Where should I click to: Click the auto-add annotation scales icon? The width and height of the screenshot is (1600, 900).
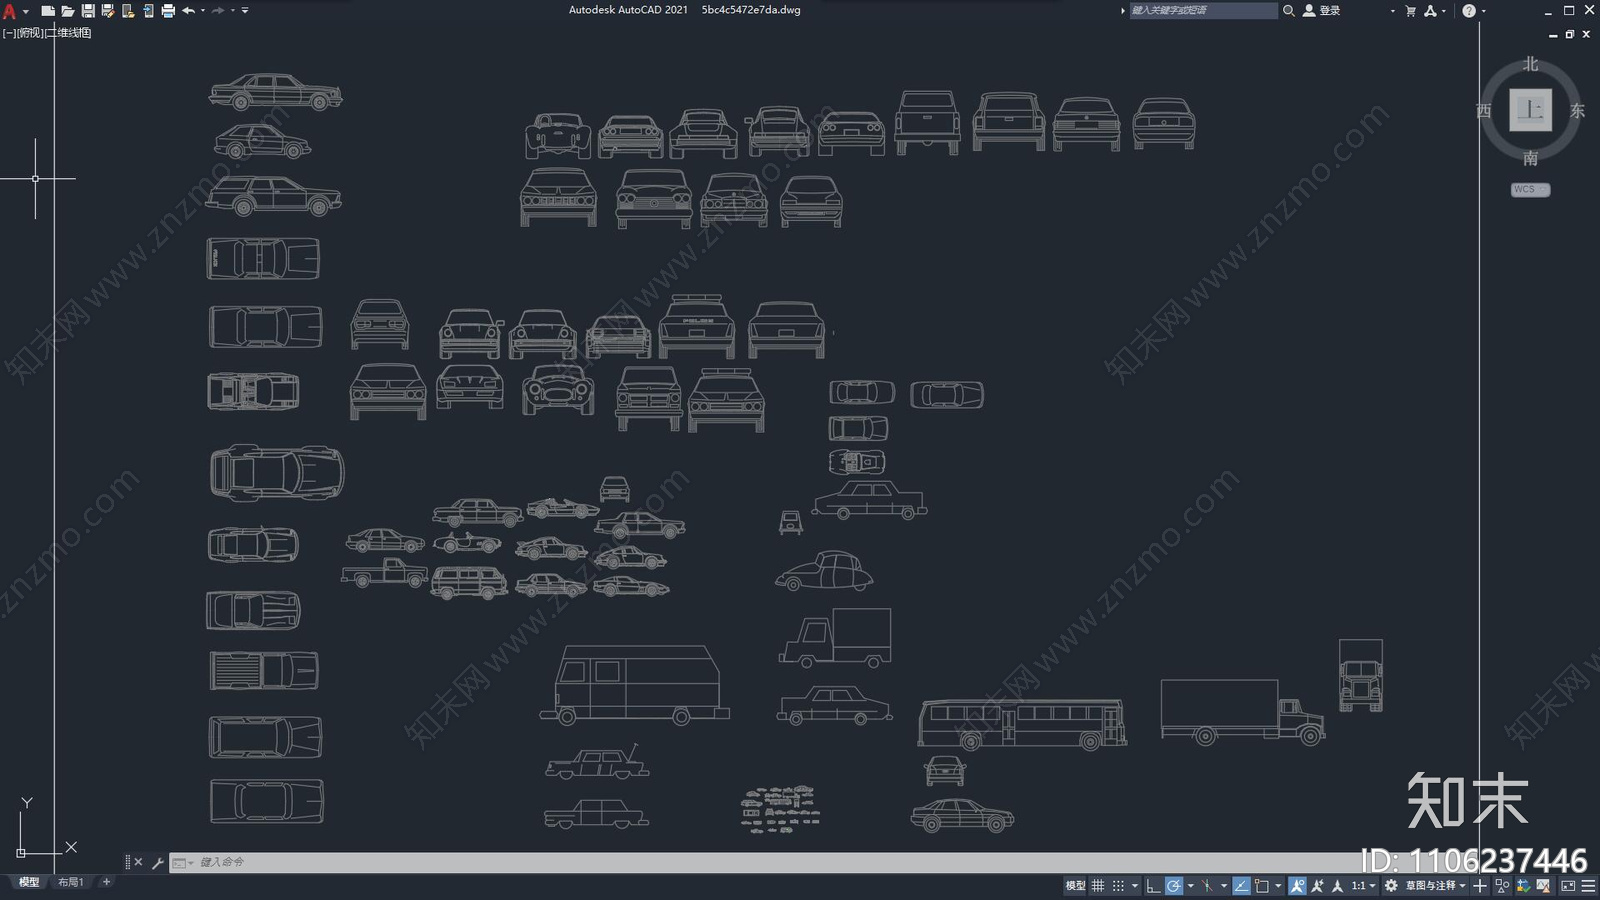point(1317,886)
